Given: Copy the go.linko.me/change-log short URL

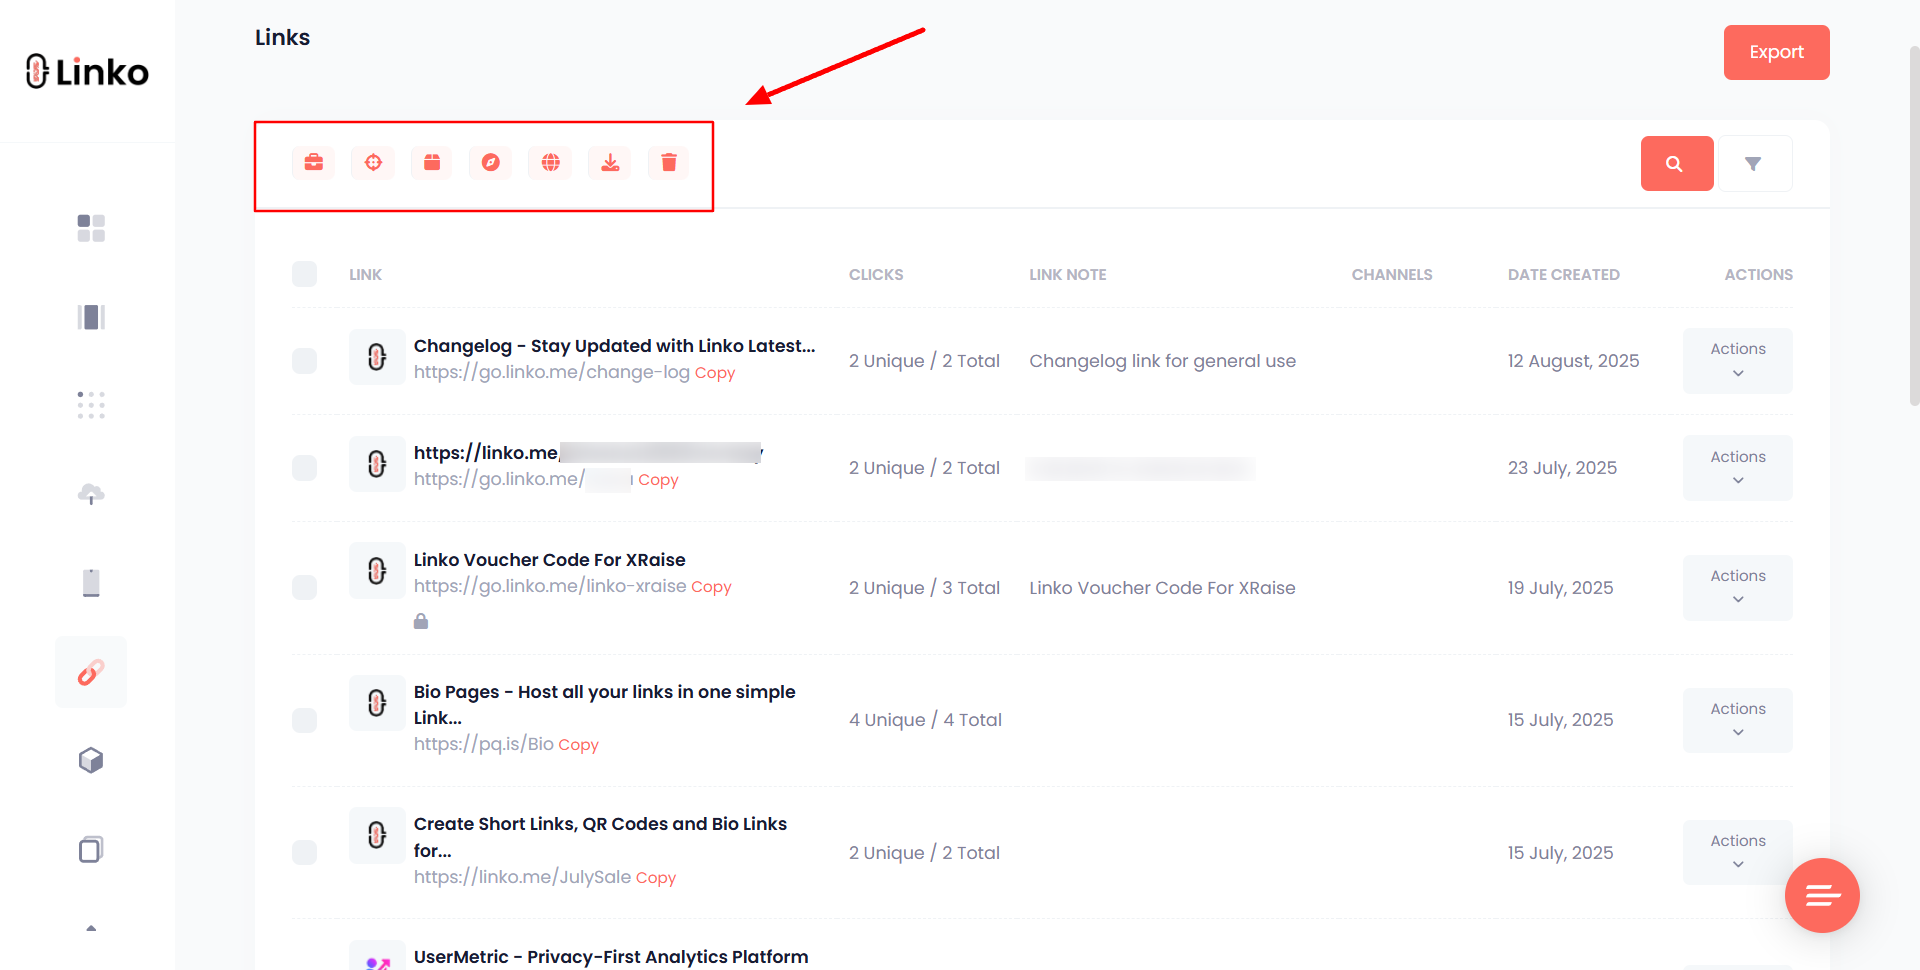Looking at the screenshot, I should tap(715, 373).
